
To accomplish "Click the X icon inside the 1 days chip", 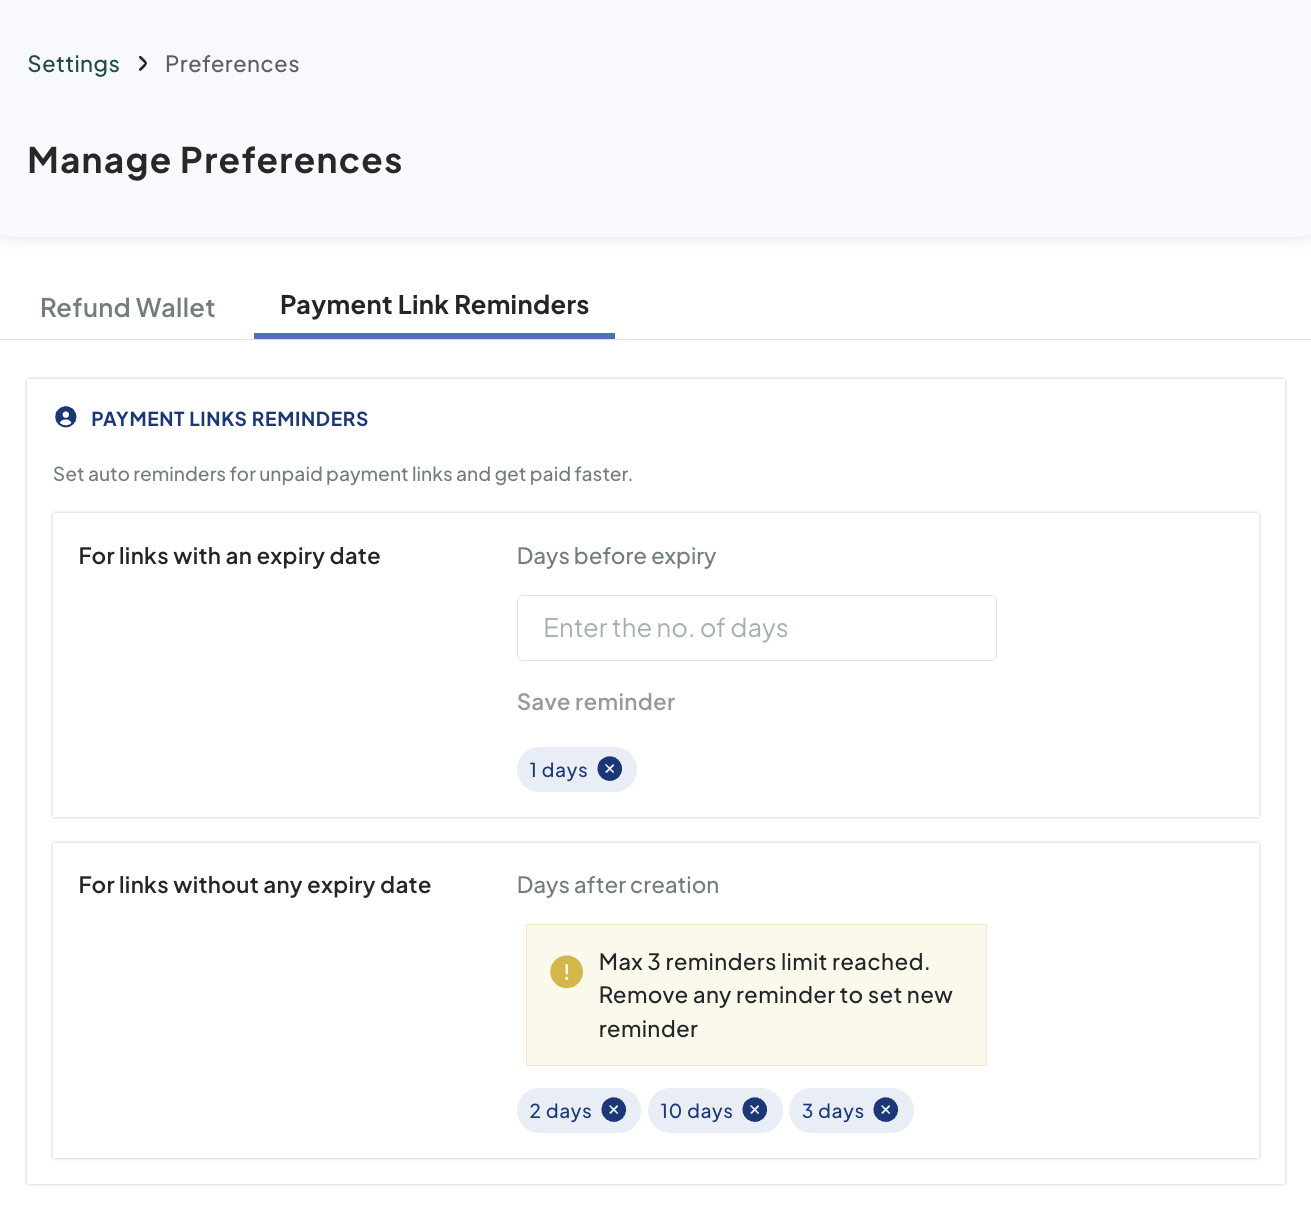I will pos(610,769).
